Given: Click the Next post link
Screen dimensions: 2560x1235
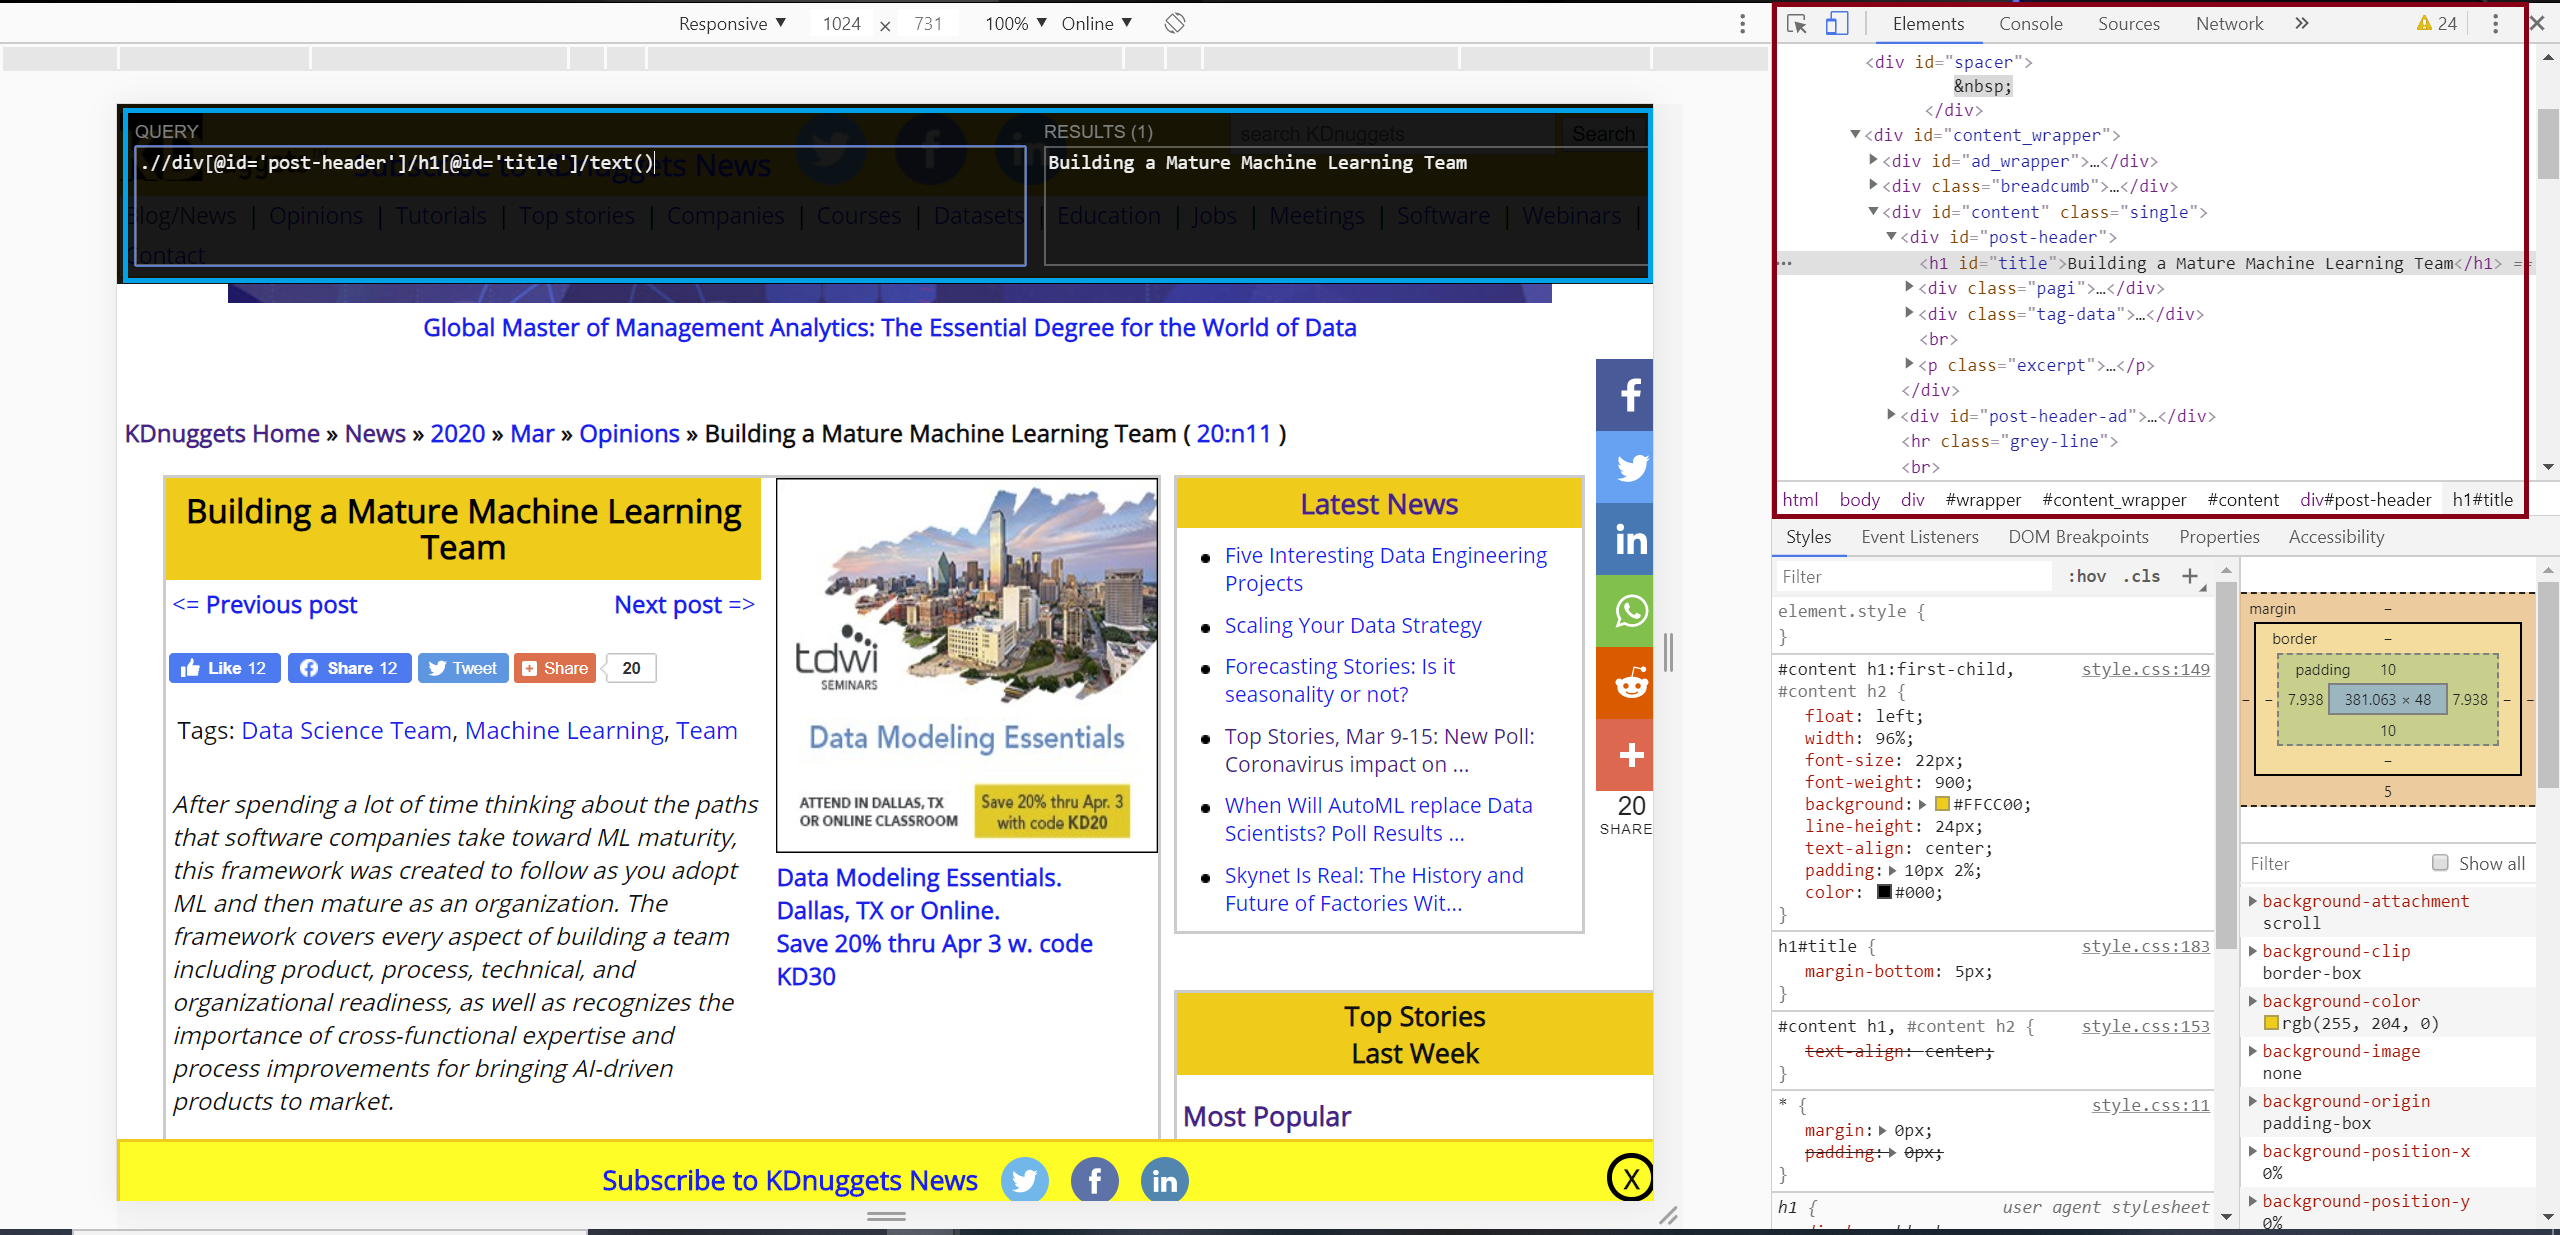Looking at the screenshot, I should pos(684,605).
